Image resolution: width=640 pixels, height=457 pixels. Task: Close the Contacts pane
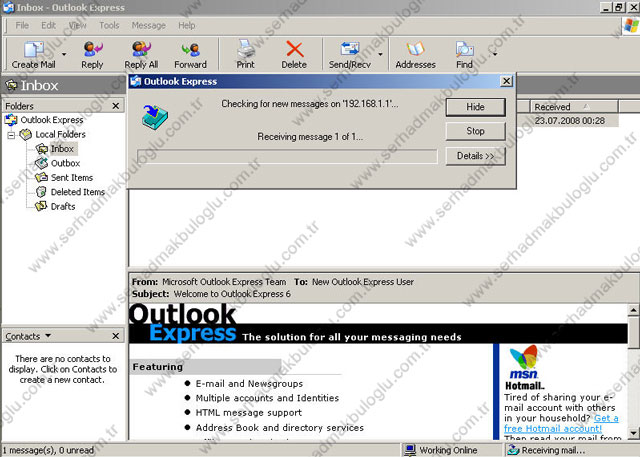[116, 336]
